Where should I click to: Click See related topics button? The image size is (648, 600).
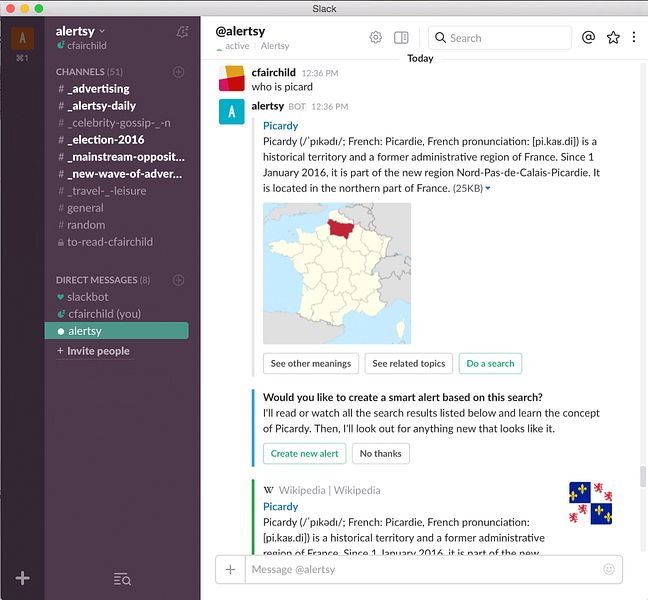[409, 364]
